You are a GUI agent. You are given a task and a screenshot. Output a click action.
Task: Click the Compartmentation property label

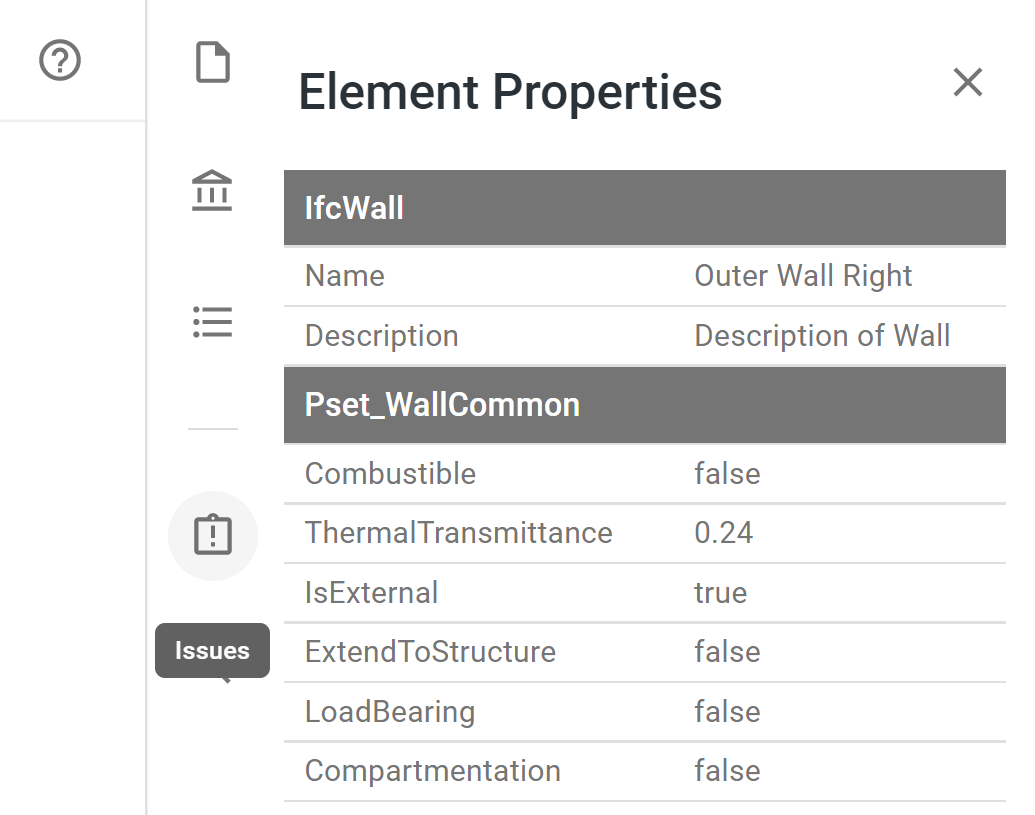(x=432, y=771)
